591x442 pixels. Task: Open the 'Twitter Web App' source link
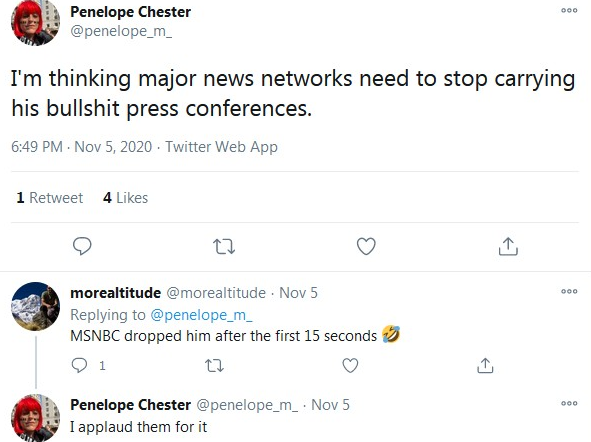click(222, 147)
